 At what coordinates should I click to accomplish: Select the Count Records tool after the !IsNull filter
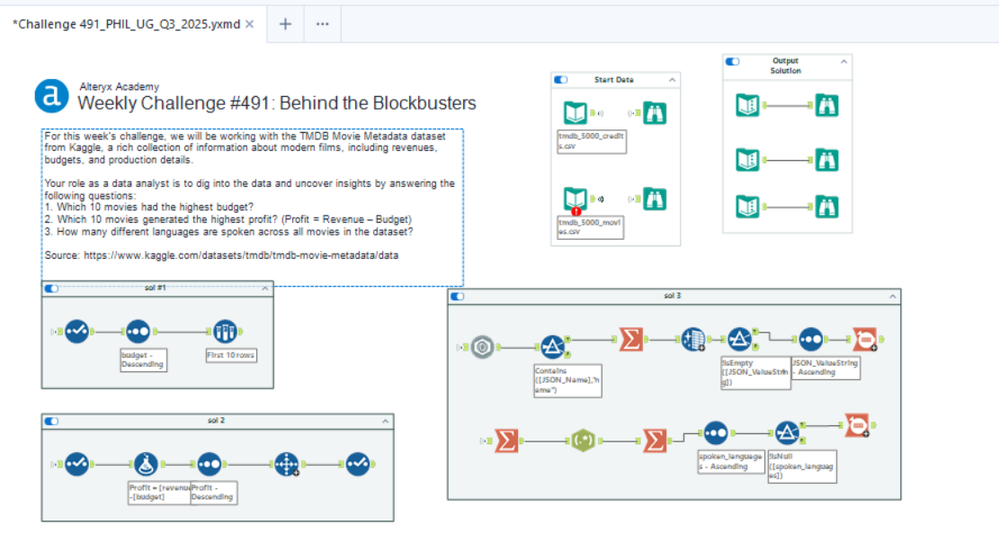point(858,425)
